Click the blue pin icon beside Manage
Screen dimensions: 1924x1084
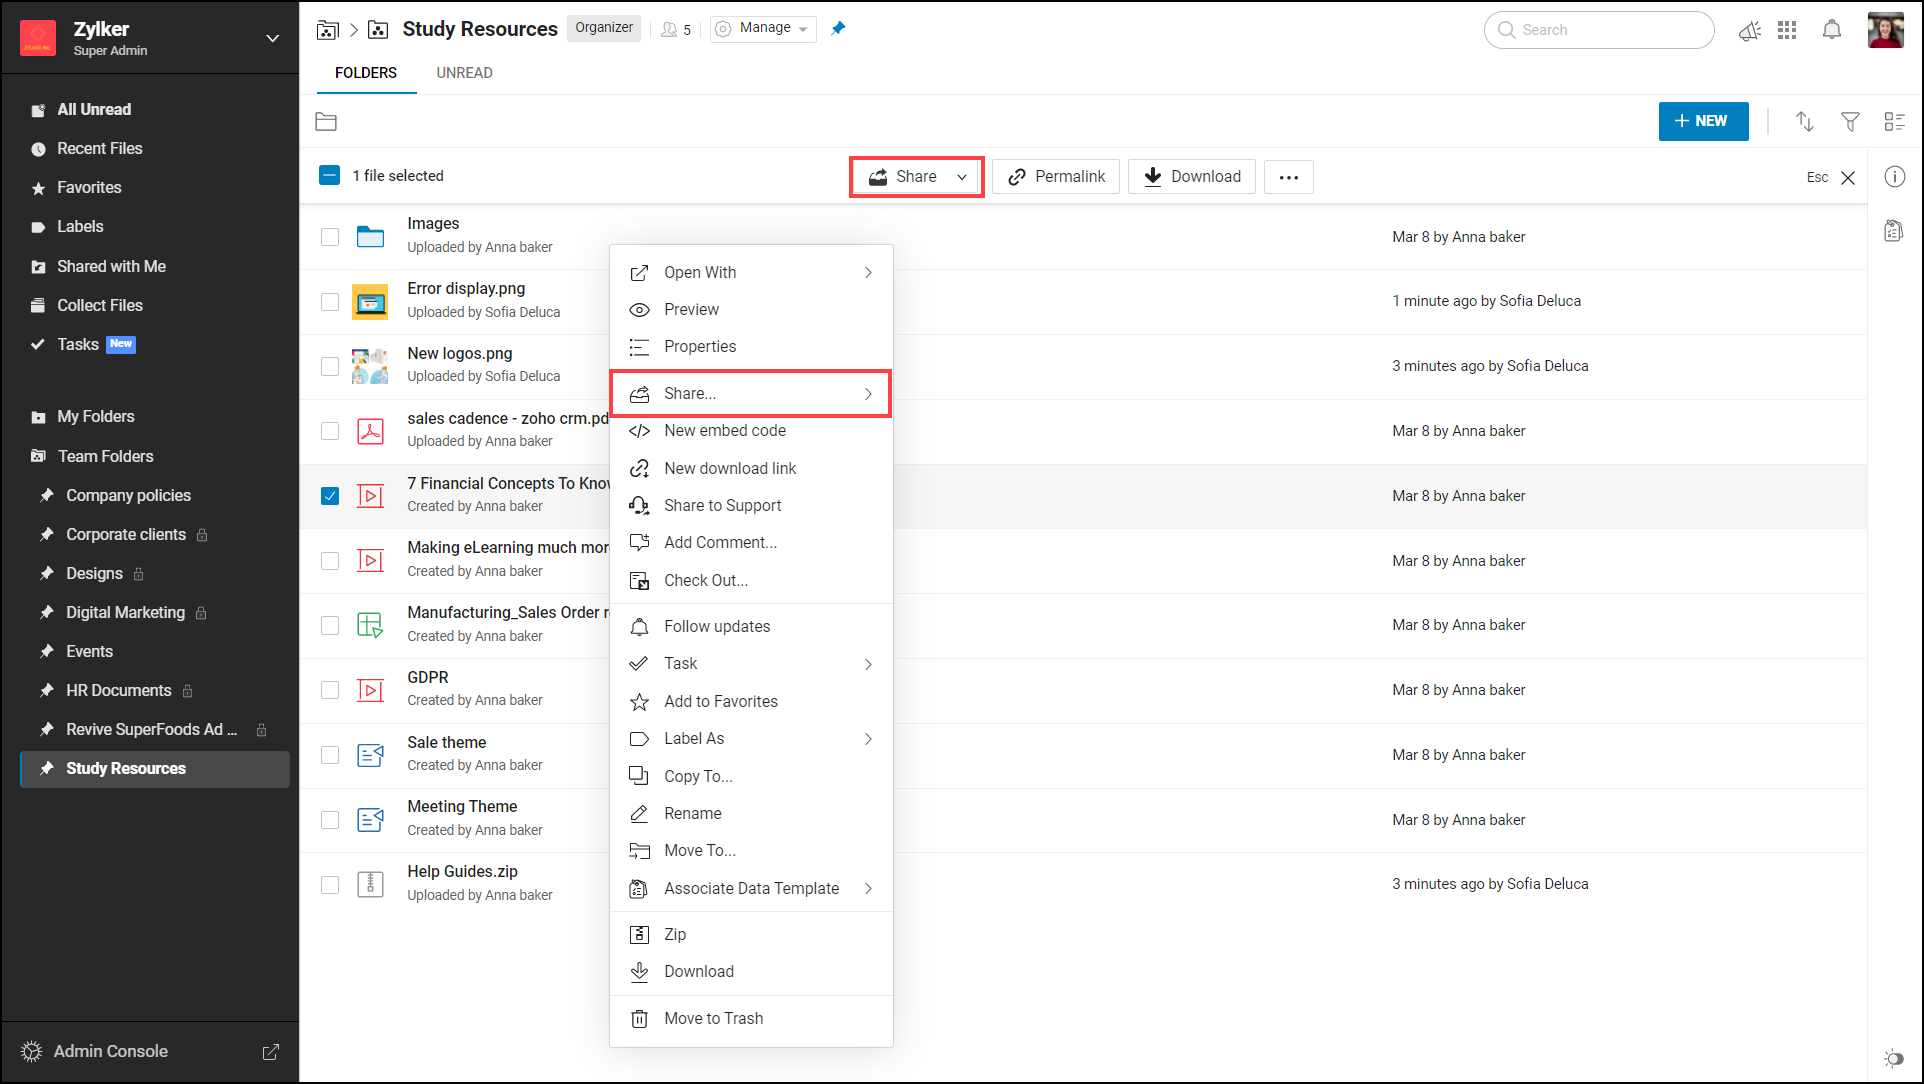(x=838, y=28)
